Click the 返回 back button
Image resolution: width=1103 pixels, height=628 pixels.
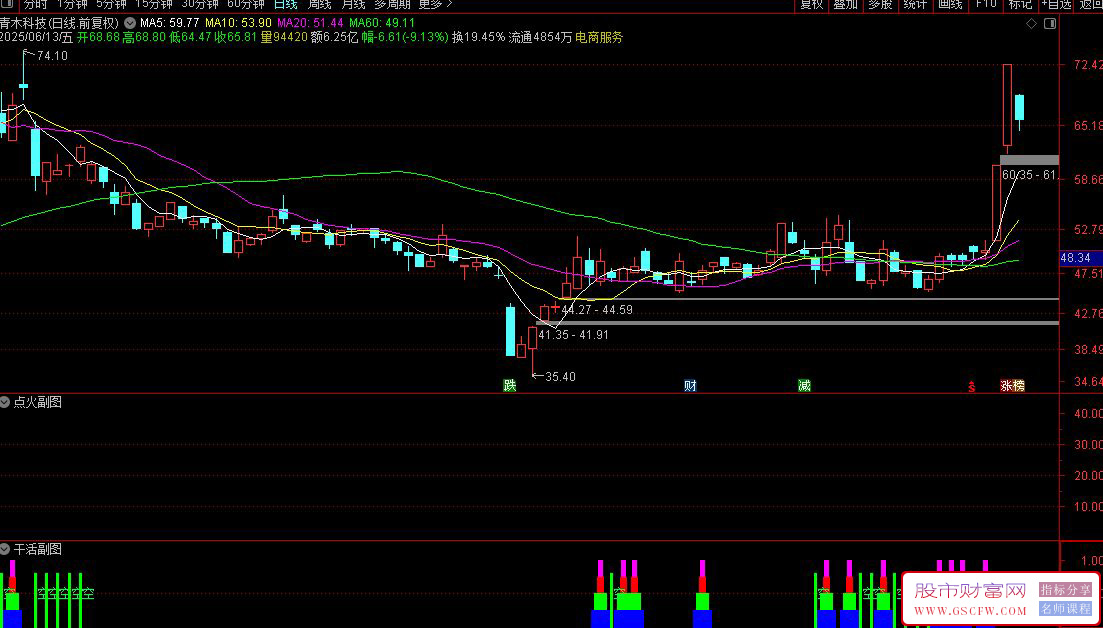1089,4
